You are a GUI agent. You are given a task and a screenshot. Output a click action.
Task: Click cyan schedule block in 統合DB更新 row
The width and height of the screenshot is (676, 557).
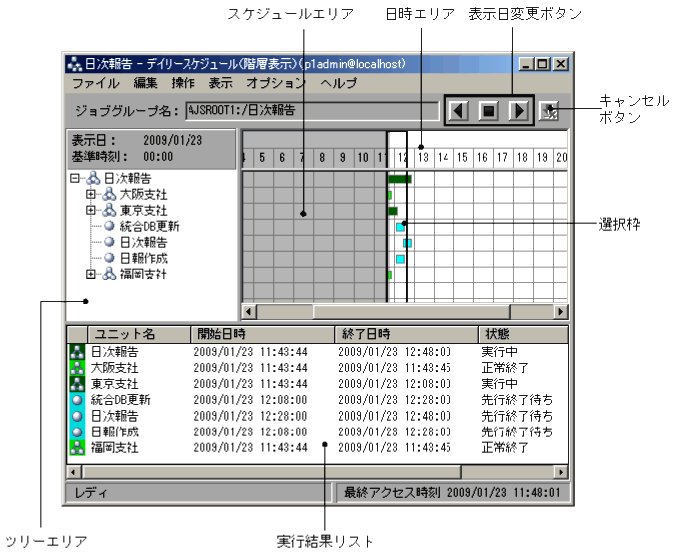[401, 227]
